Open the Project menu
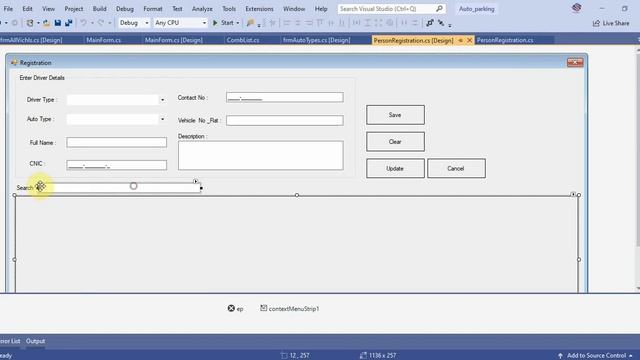 coord(73,9)
